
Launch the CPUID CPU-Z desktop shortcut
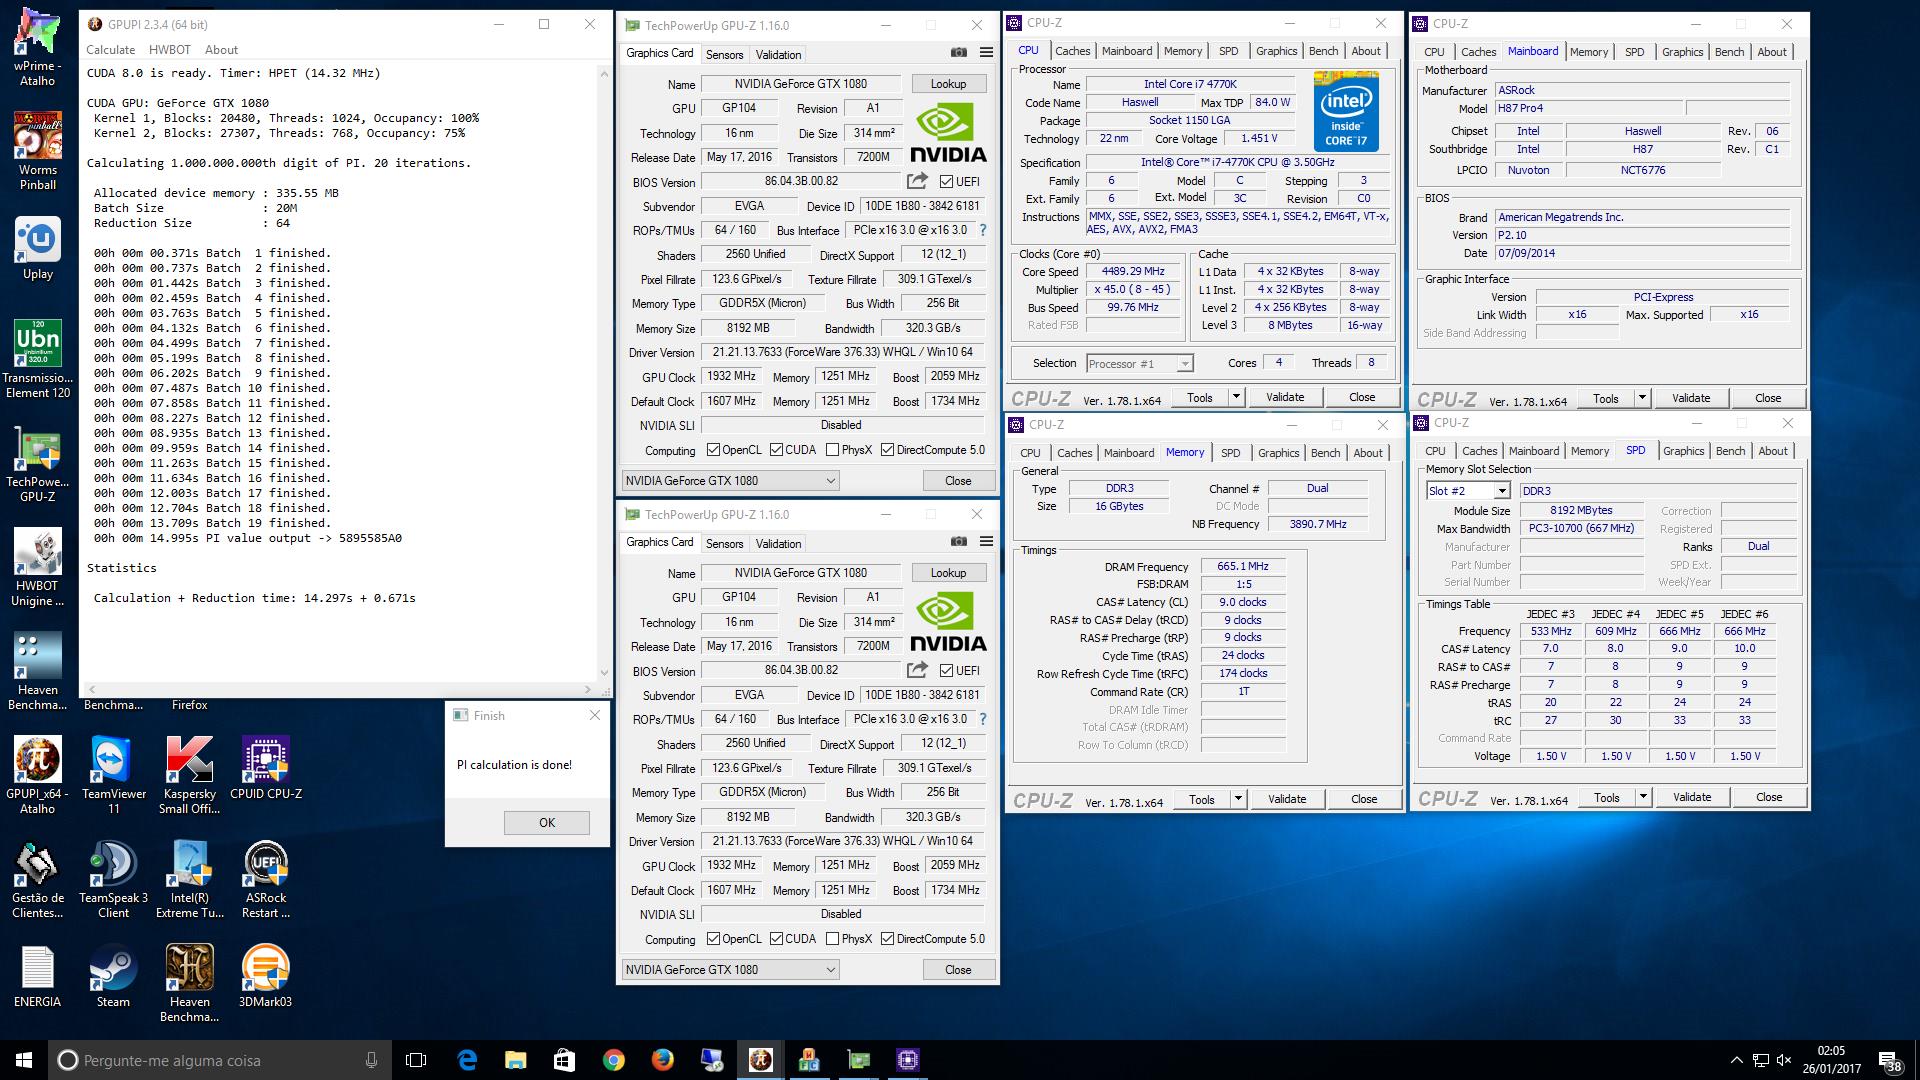tap(265, 768)
